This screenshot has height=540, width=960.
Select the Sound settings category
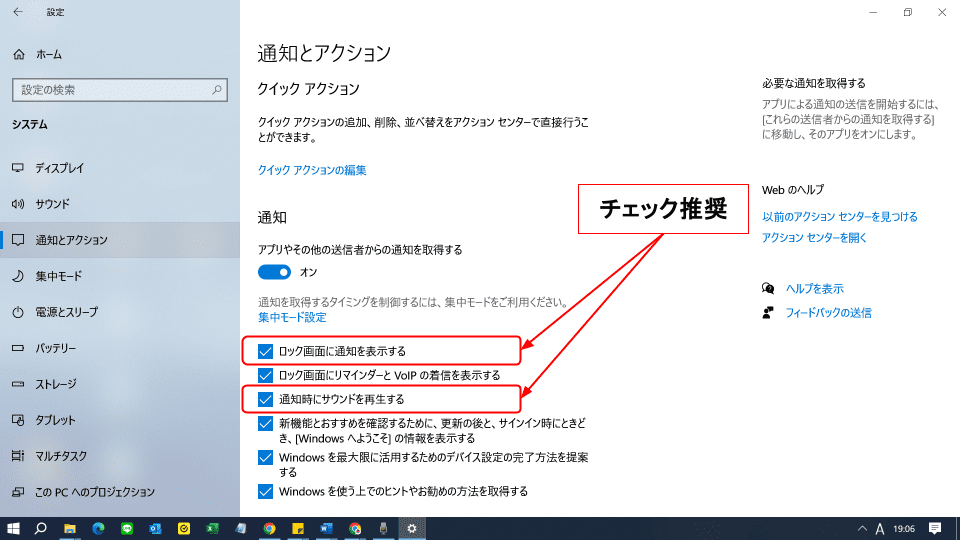tap(52, 204)
